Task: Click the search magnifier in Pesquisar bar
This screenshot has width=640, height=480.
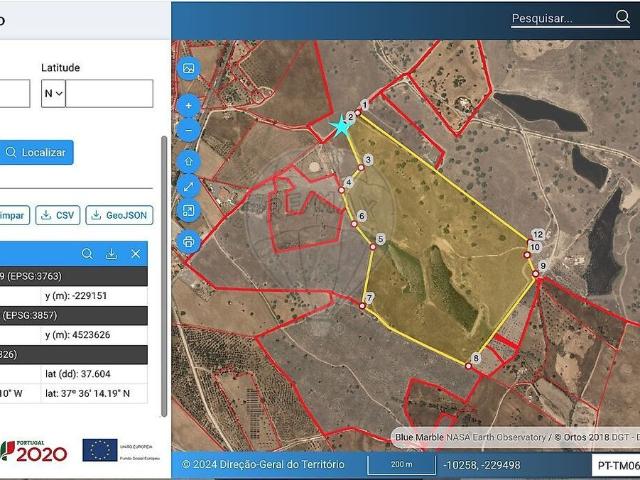Action: point(622,17)
